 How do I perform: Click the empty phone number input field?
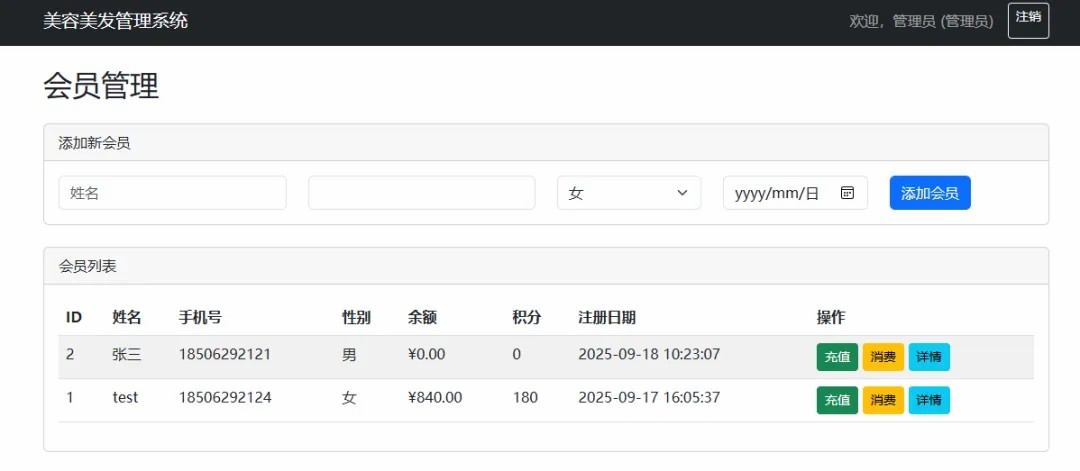point(421,193)
